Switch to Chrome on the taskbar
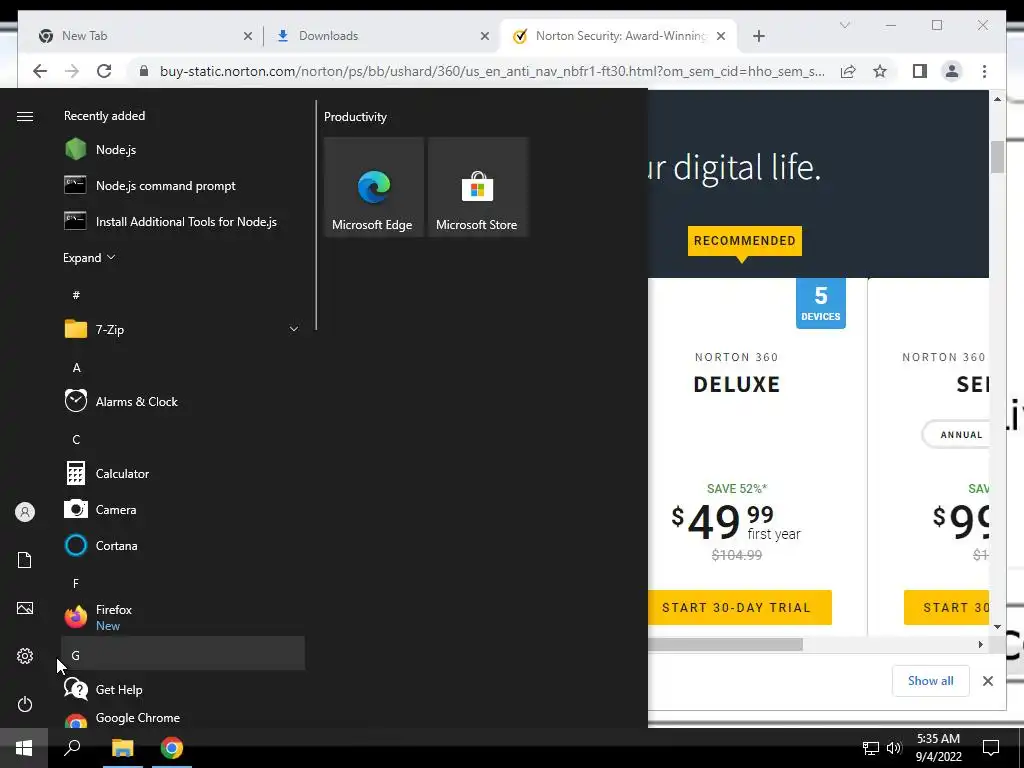 point(172,748)
